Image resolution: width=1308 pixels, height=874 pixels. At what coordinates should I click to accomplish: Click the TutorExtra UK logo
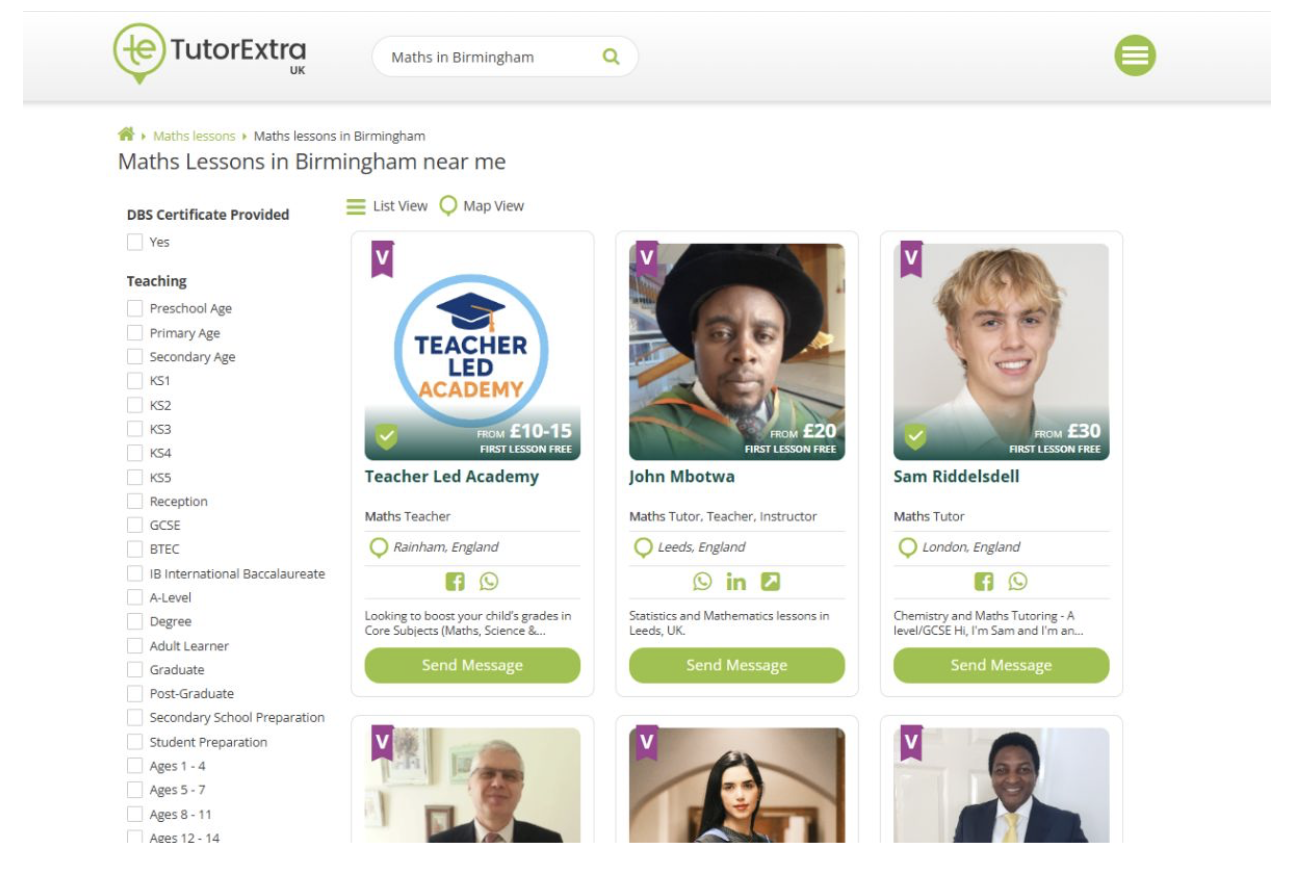(211, 54)
